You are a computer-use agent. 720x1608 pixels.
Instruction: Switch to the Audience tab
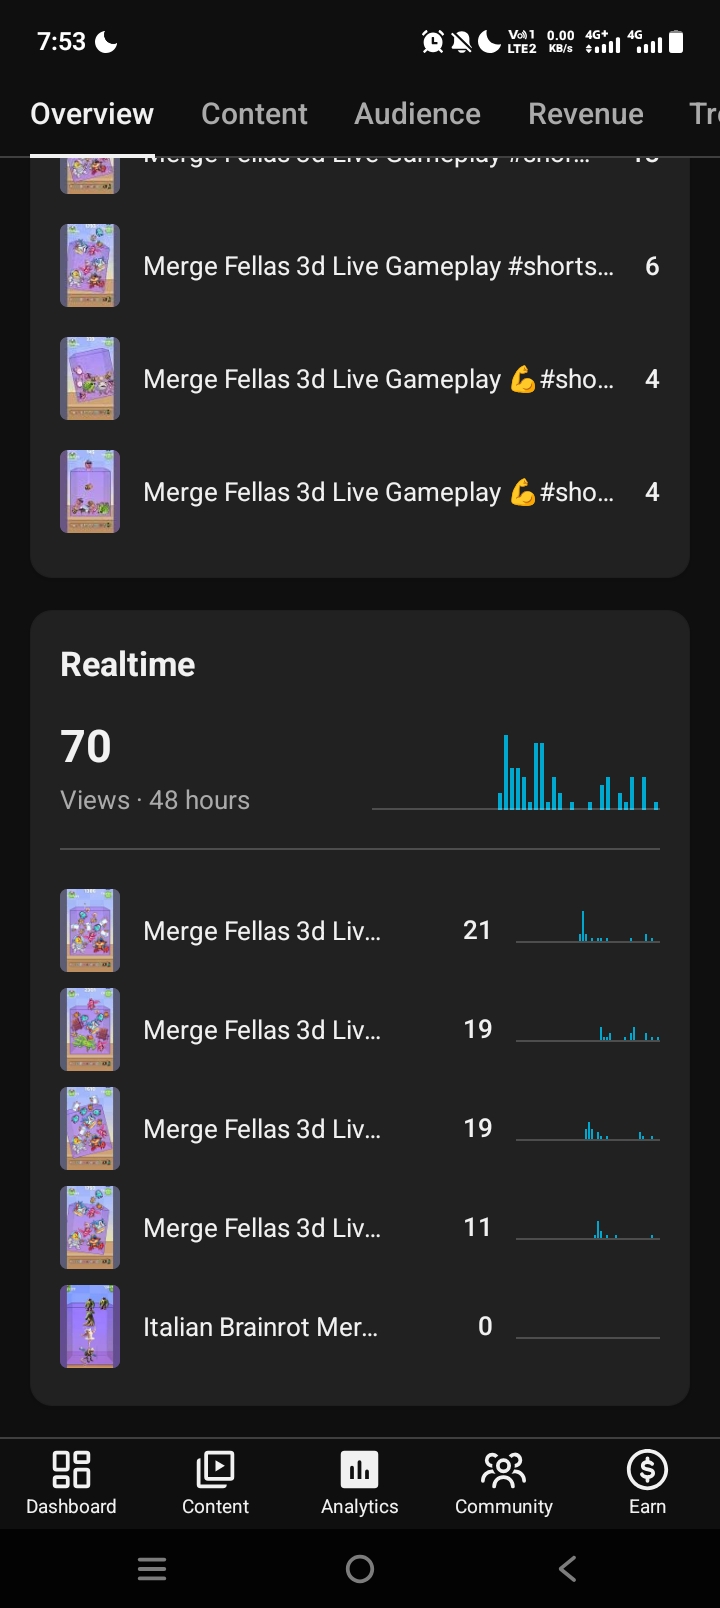coord(417,114)
